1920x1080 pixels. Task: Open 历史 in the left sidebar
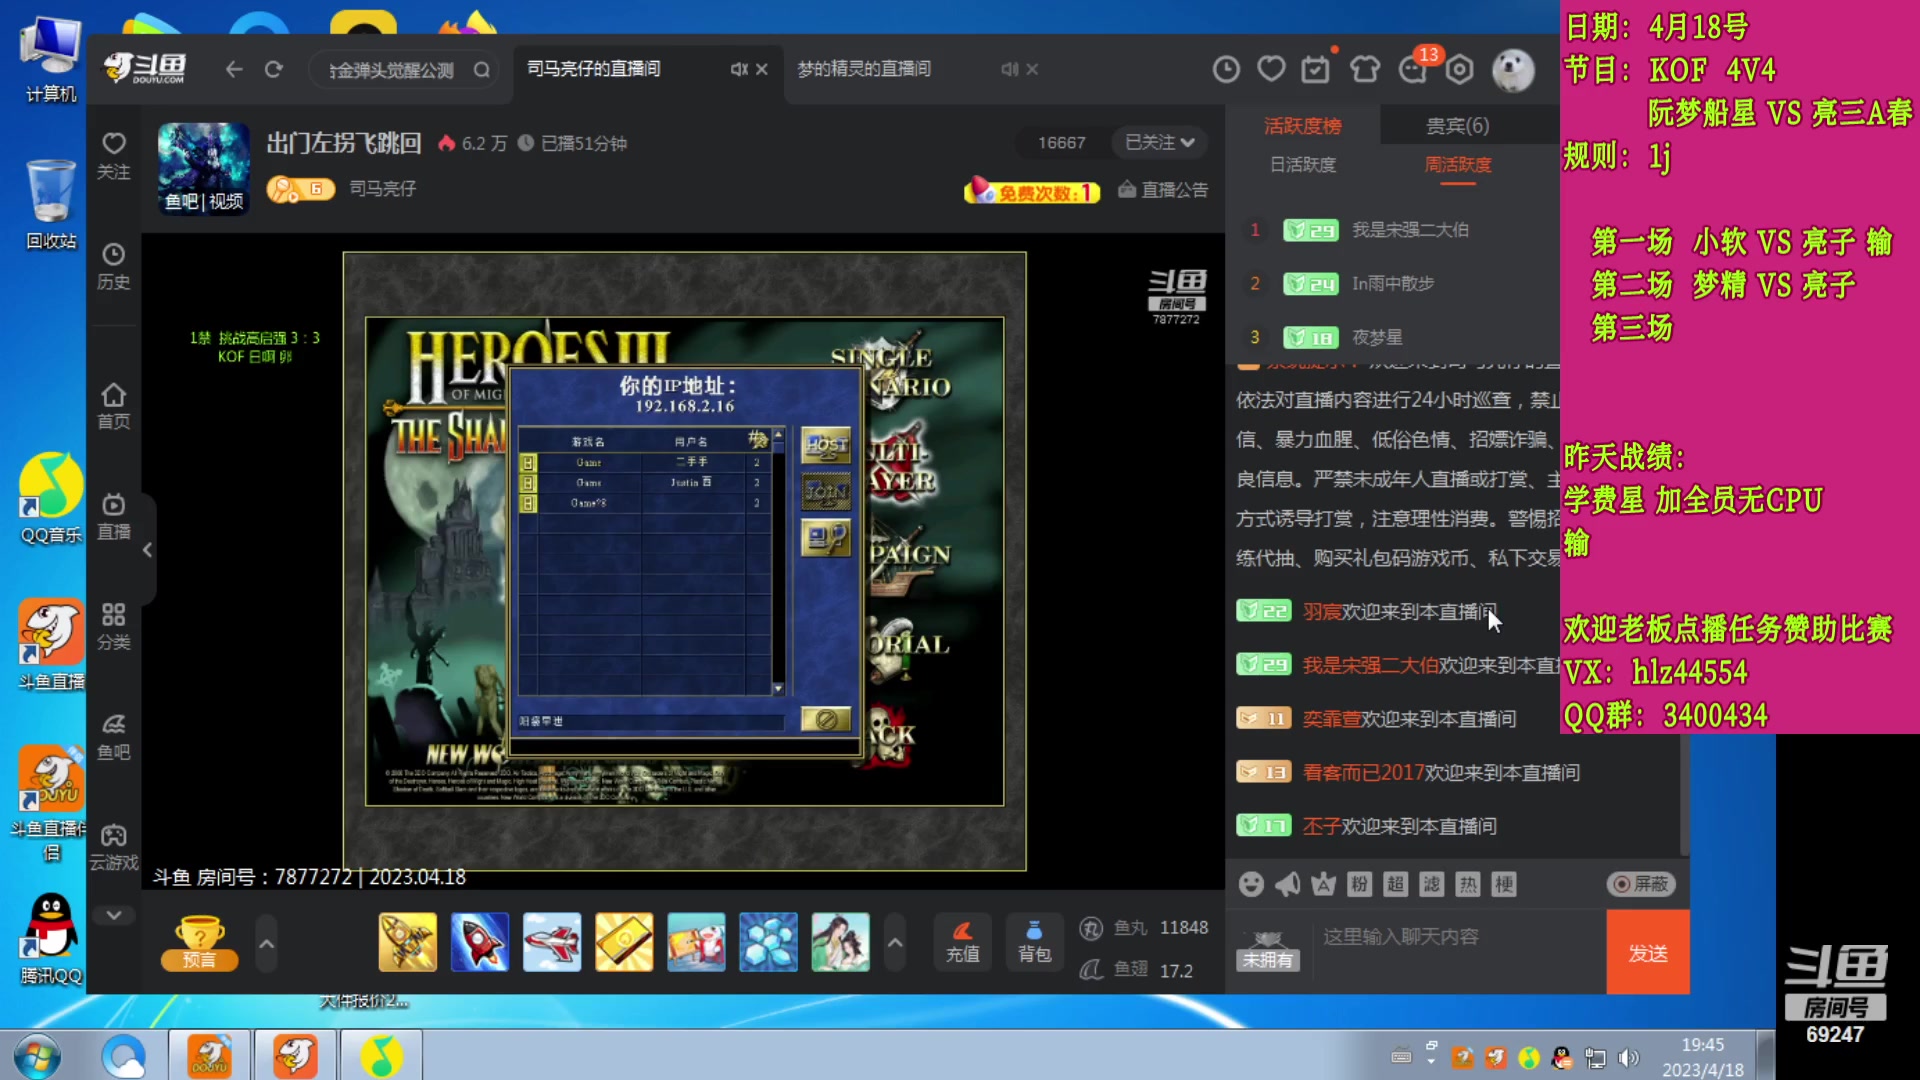point(114,267)
